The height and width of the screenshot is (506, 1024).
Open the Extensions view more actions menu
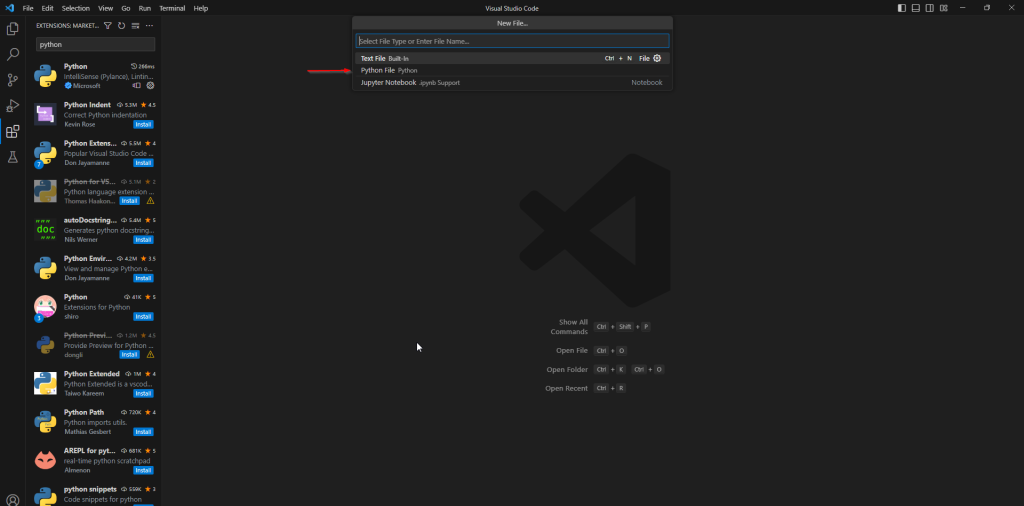pyautogui.click(x=149, y=25)
